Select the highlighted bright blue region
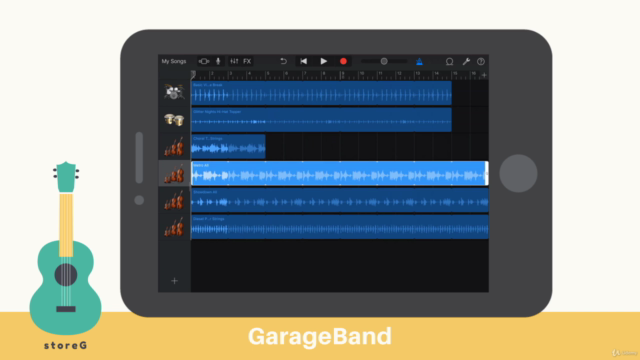Screen dimensions: 640x360 340,173
